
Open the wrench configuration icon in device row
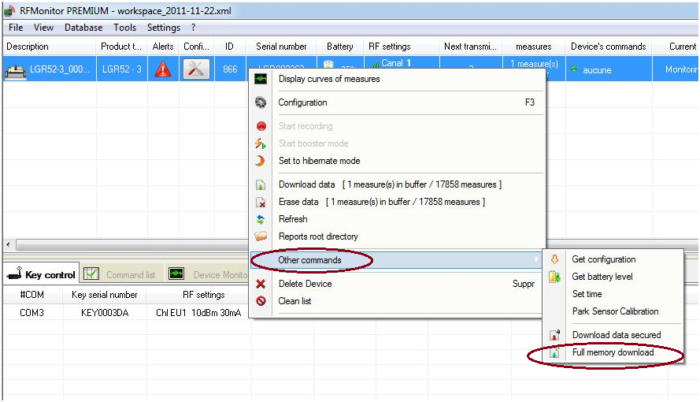(196, 69)
